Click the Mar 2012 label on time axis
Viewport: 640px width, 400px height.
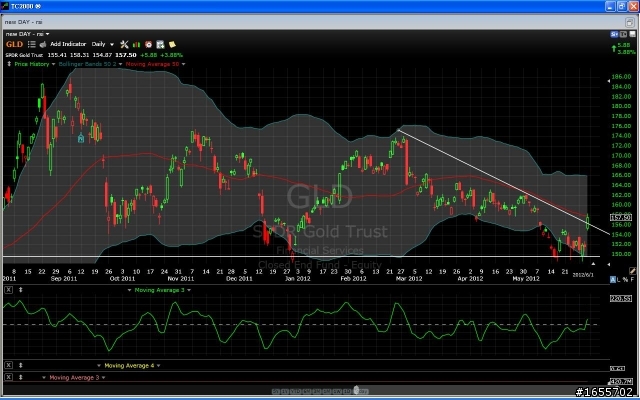point(409,278)
